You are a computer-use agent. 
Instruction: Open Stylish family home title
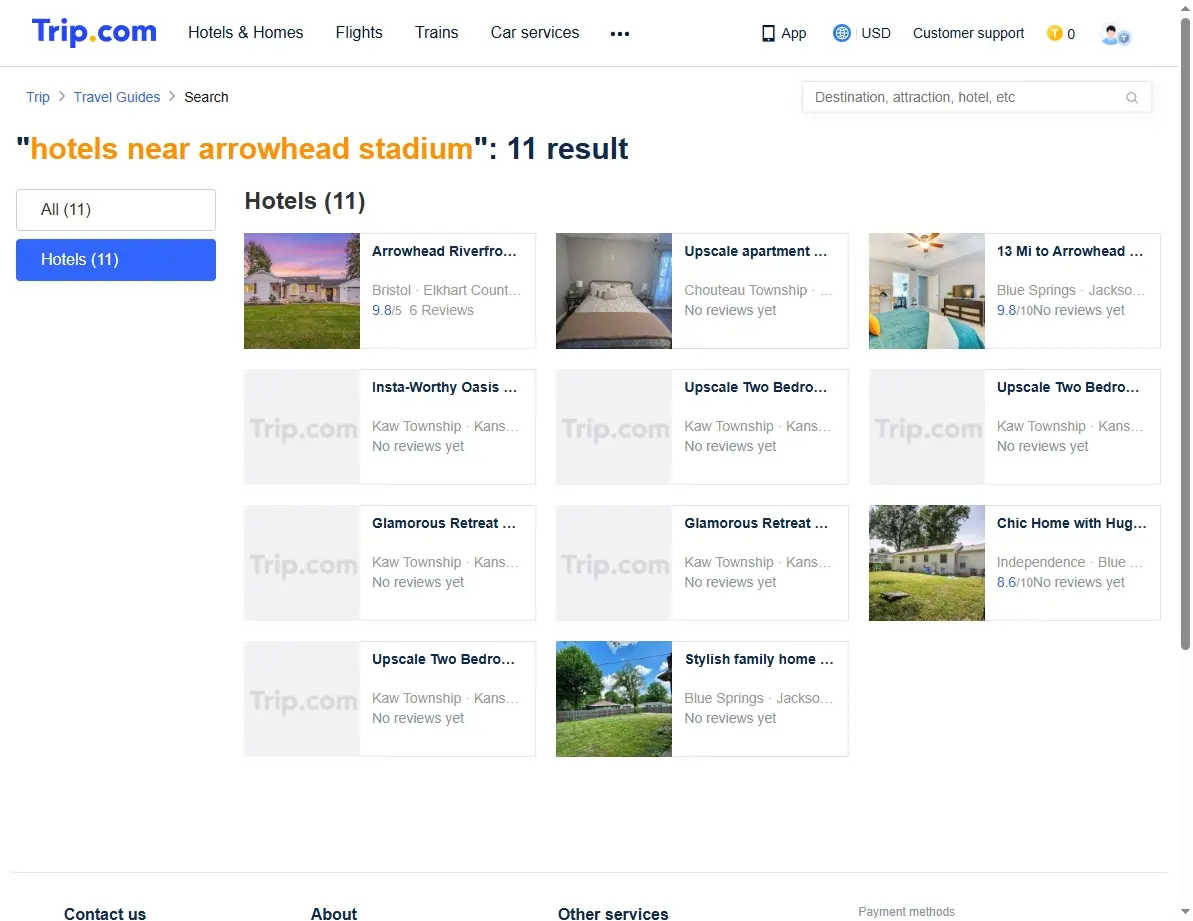tap(759, 660)
